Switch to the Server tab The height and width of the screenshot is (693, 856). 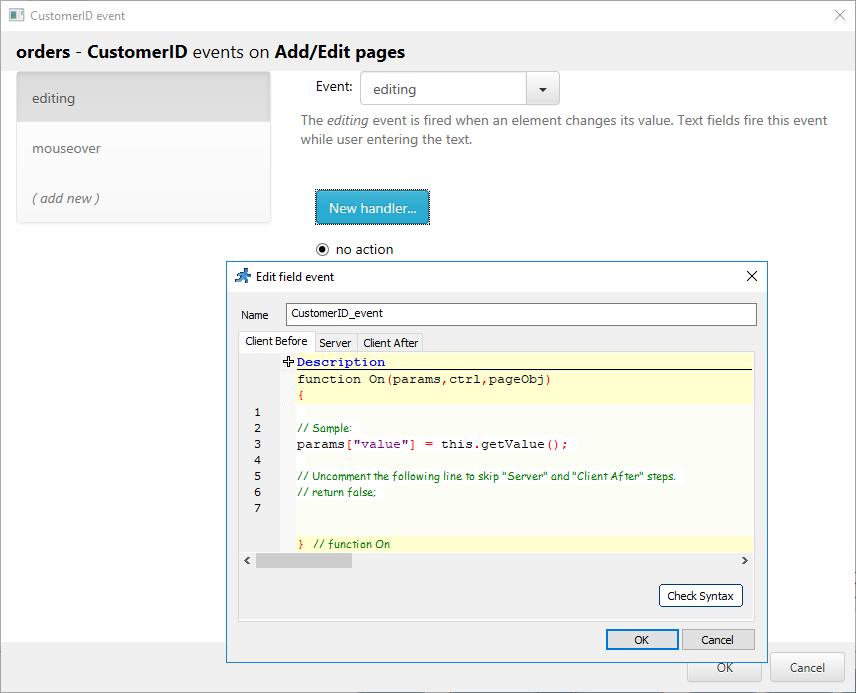(335, 343)
